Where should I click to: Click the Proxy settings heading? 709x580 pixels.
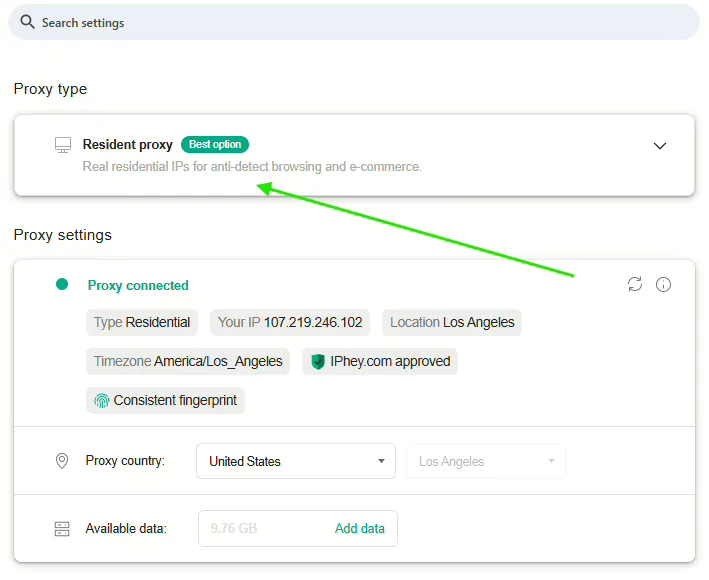click(62, 235)
